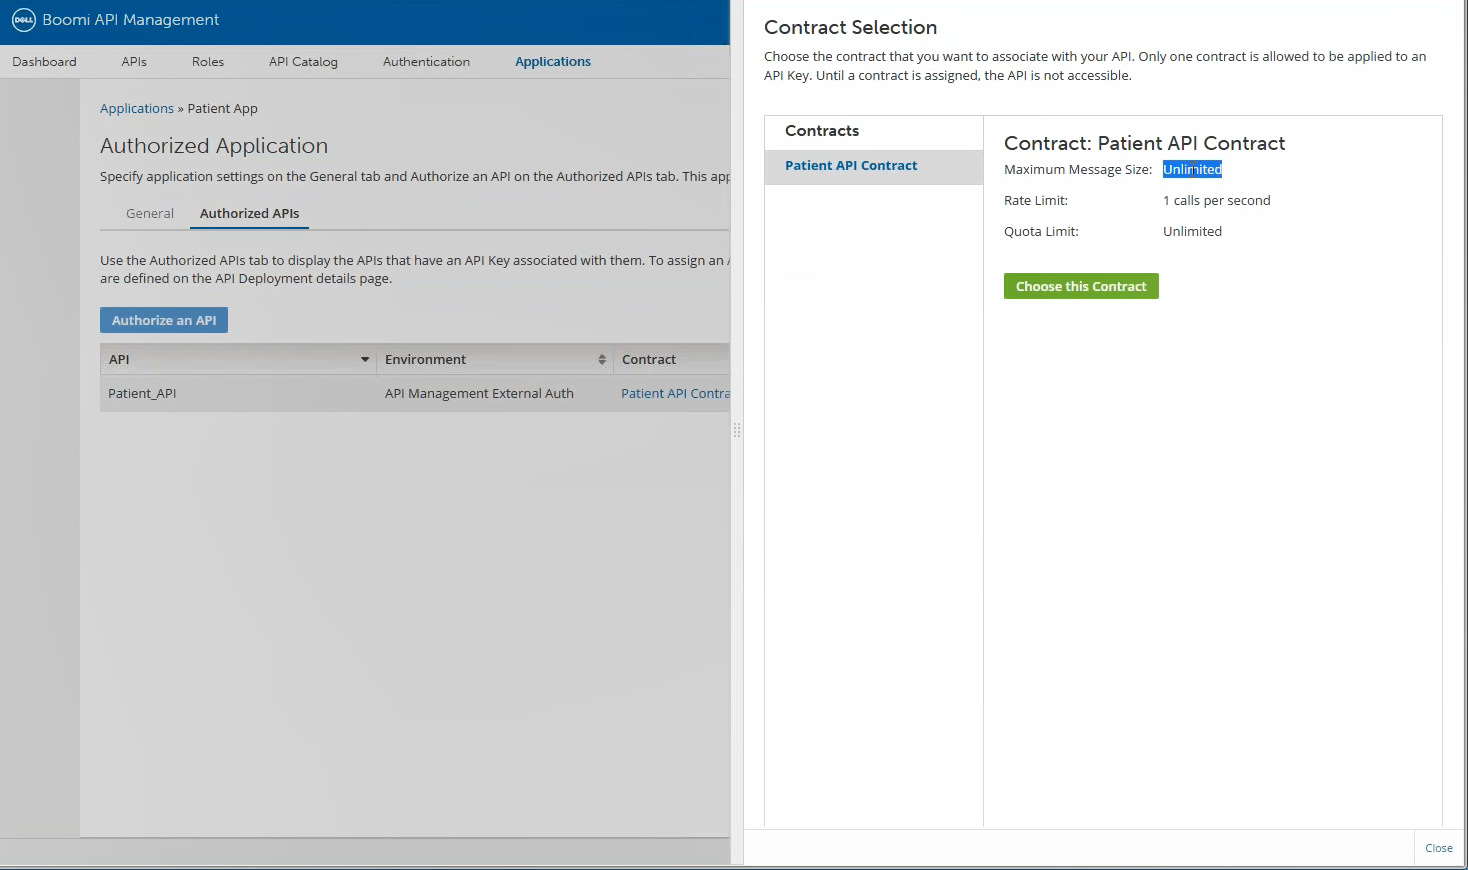Close the Contract Selection panel

click(1438, 848)
